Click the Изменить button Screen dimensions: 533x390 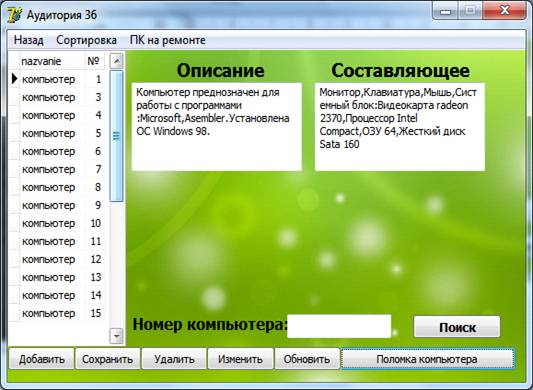pos(240,359)
